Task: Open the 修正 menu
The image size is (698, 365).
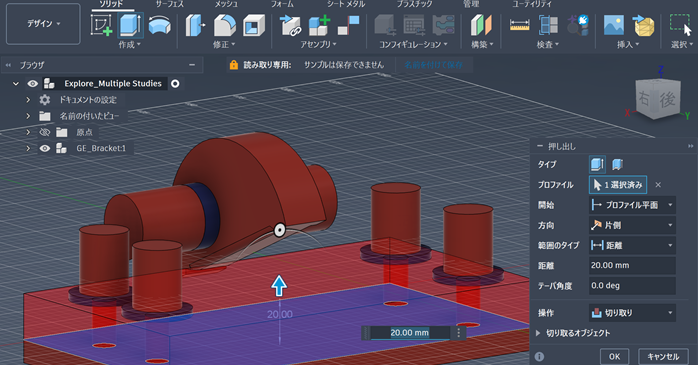Action: pos(224,45)
